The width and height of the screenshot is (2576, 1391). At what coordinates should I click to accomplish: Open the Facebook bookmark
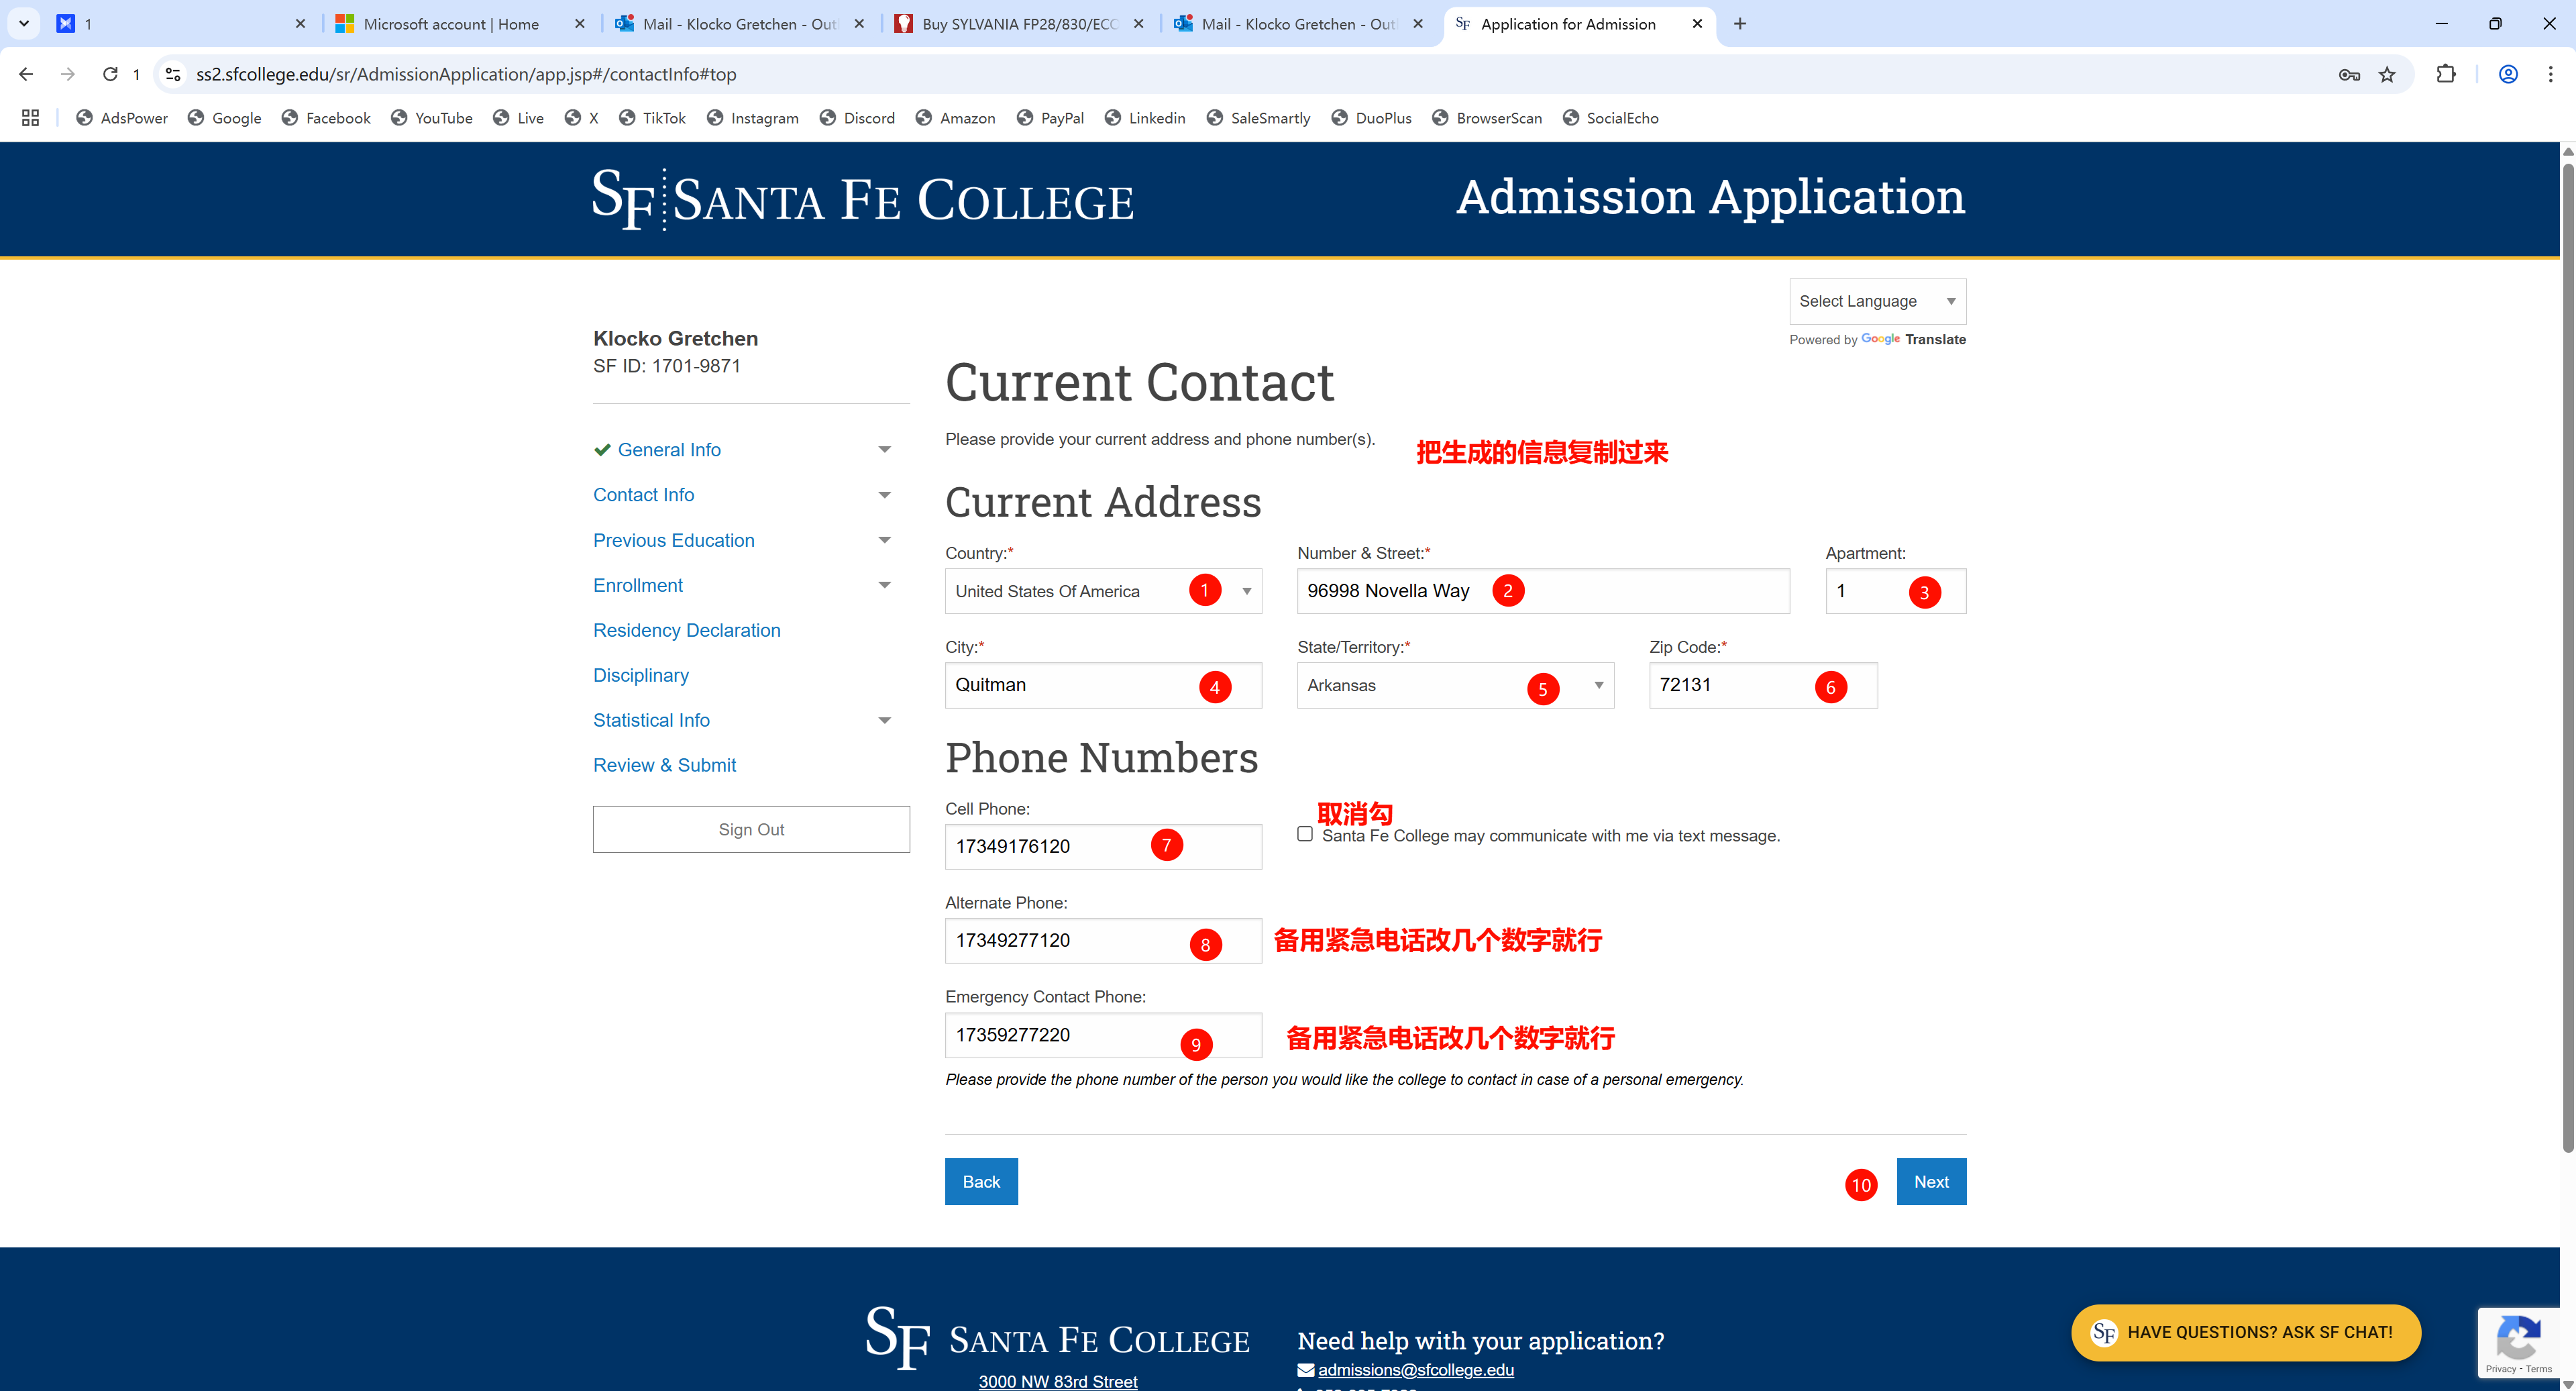click(326, 118)
